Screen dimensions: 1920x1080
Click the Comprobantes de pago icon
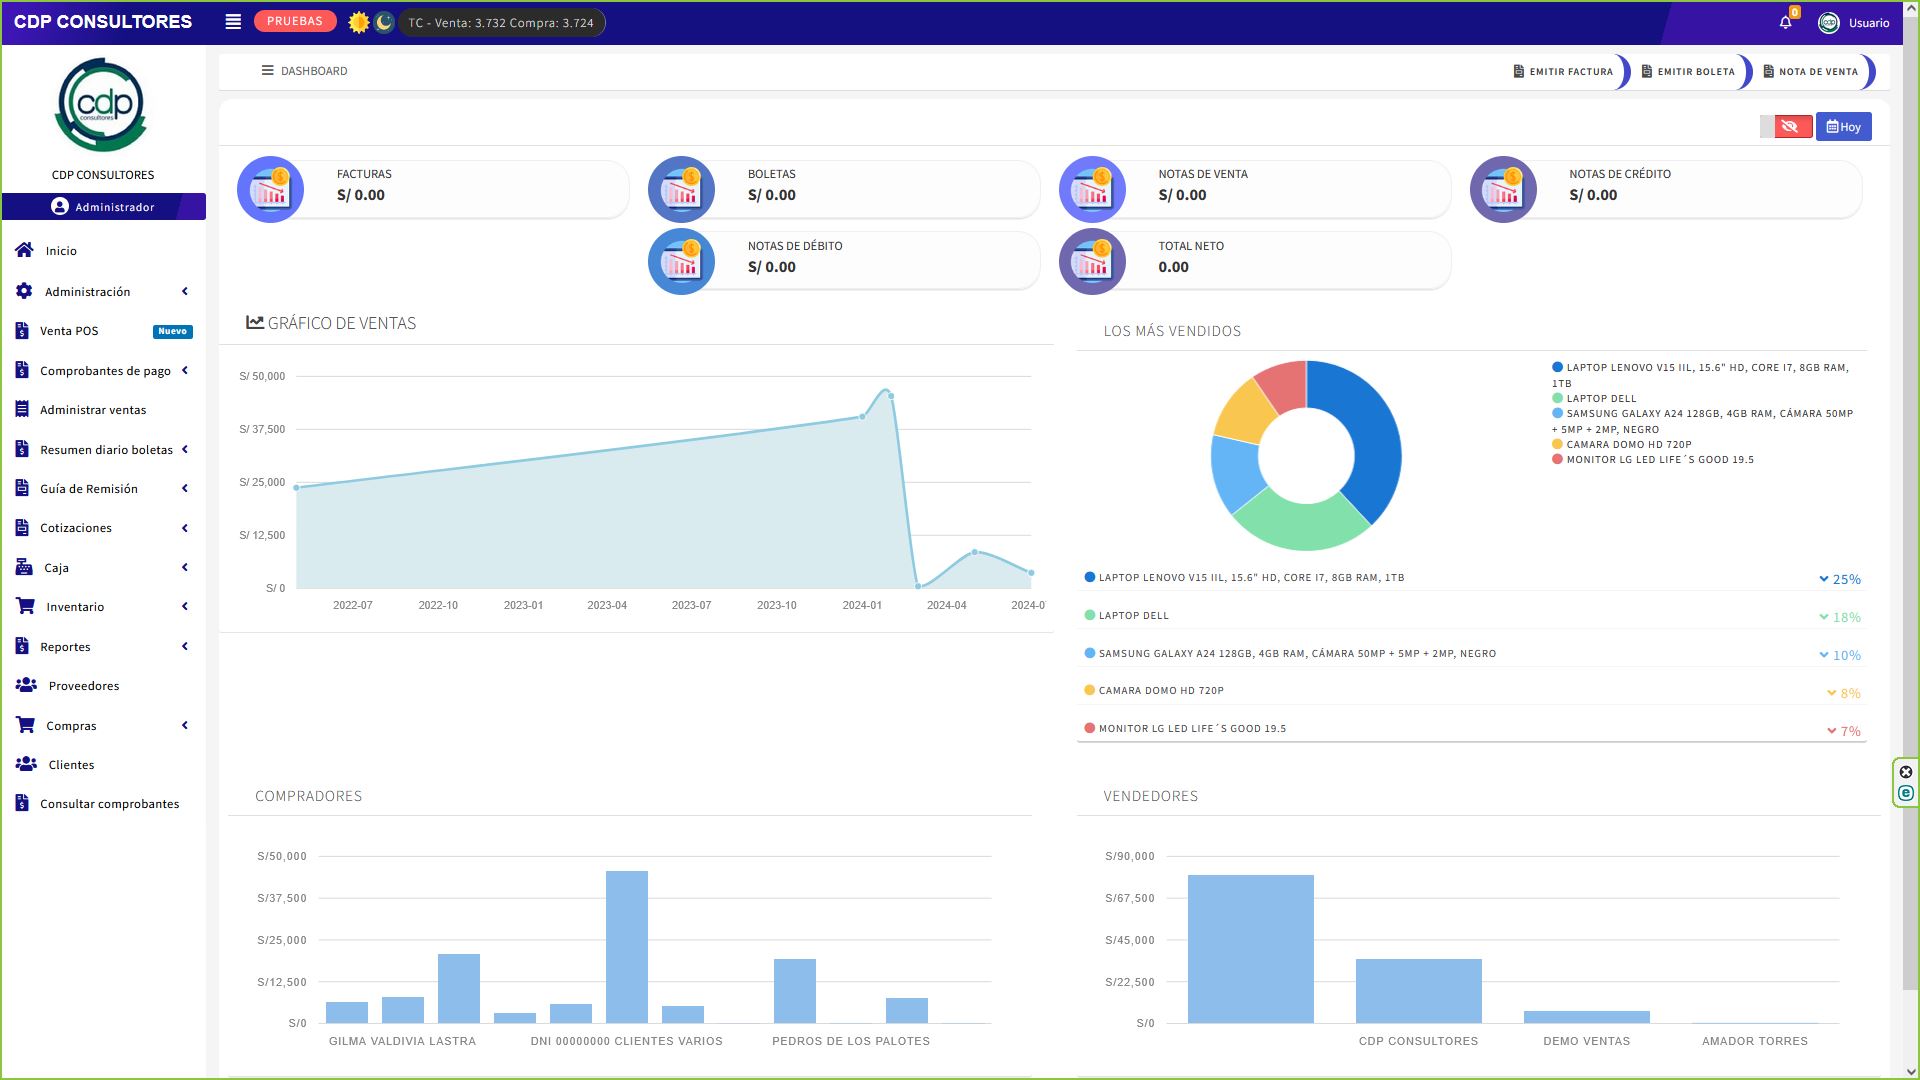coord(22,370)
